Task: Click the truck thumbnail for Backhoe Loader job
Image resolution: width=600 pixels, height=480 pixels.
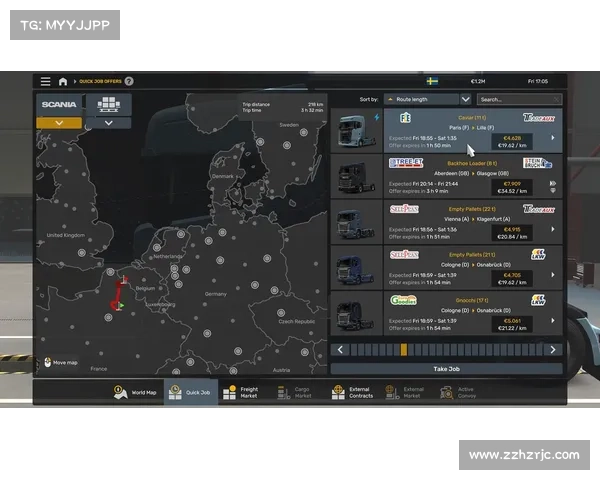Action: (x=356, y=176)
